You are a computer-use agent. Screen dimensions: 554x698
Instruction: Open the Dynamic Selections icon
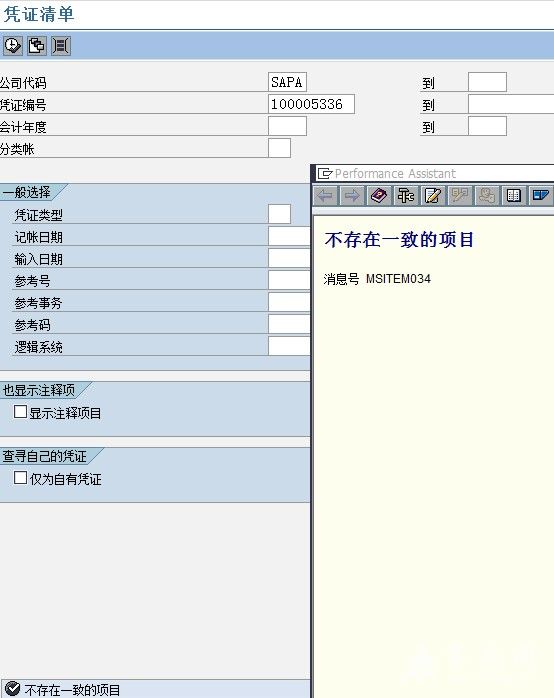61,45
